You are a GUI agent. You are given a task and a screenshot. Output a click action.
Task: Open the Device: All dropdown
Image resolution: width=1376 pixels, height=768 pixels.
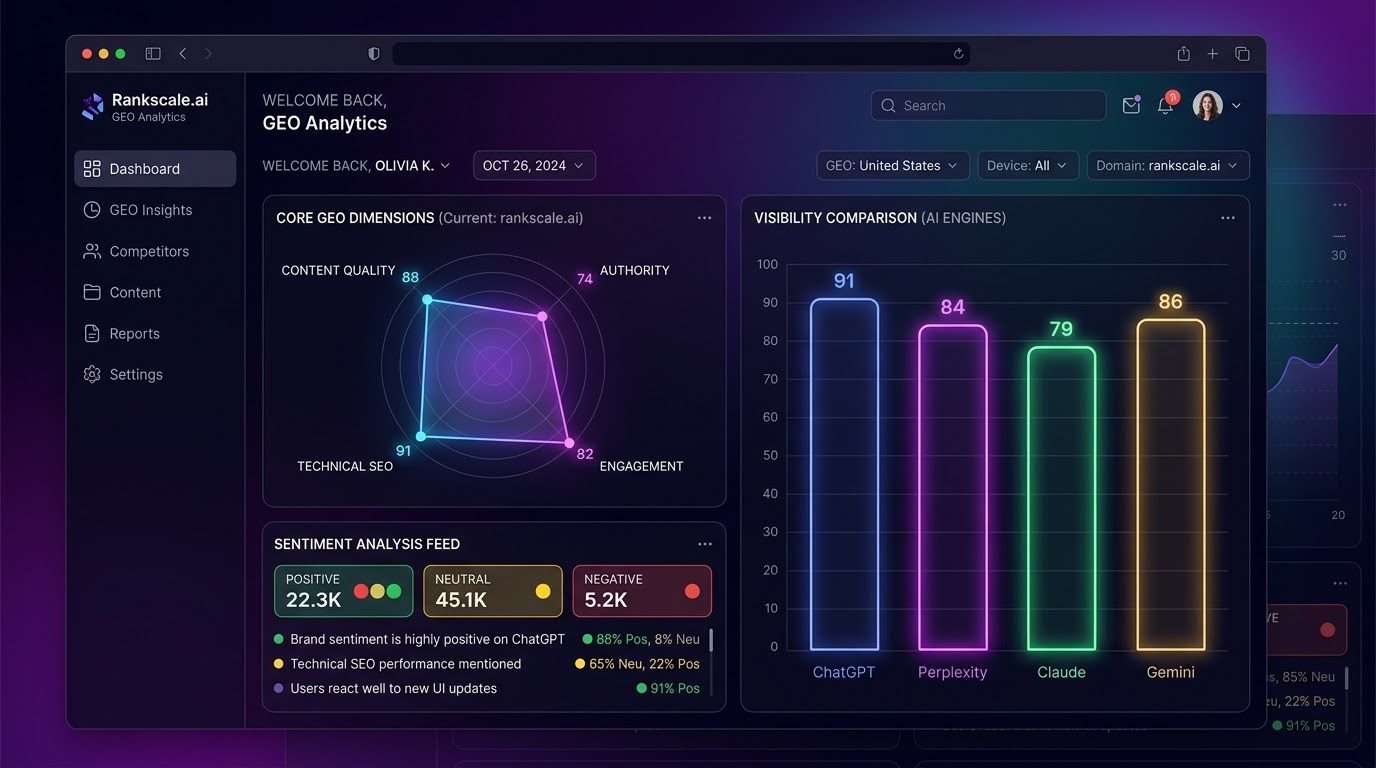coord(1028,165)
